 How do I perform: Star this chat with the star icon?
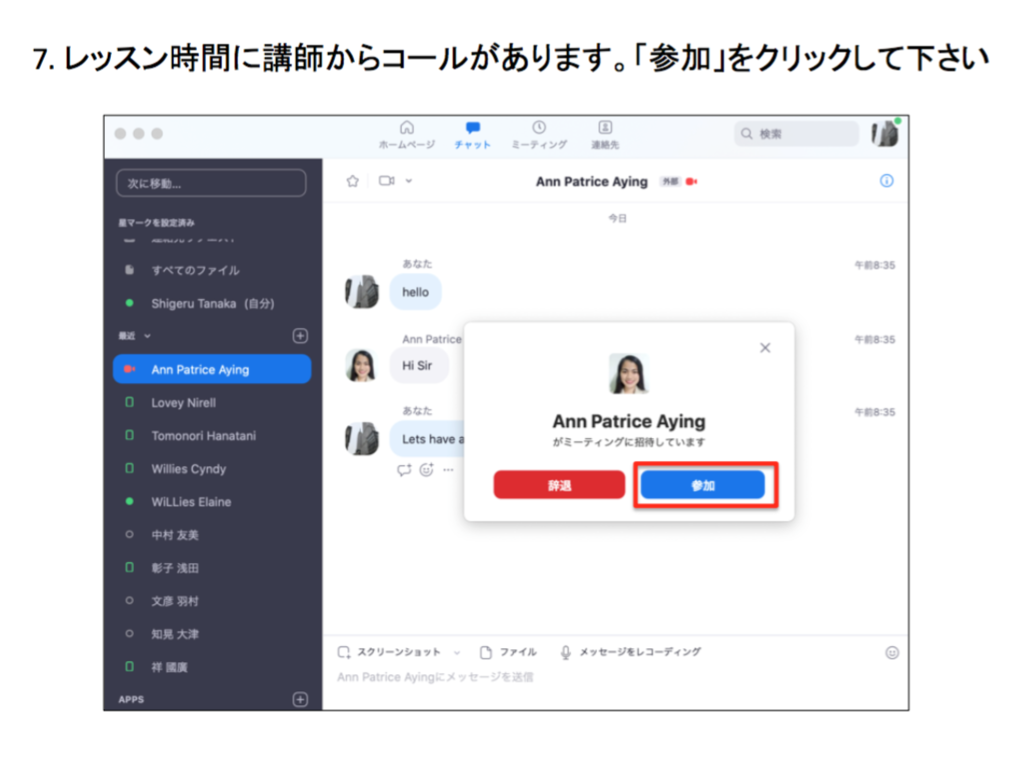pyautogui.click(x=353, y=181)
